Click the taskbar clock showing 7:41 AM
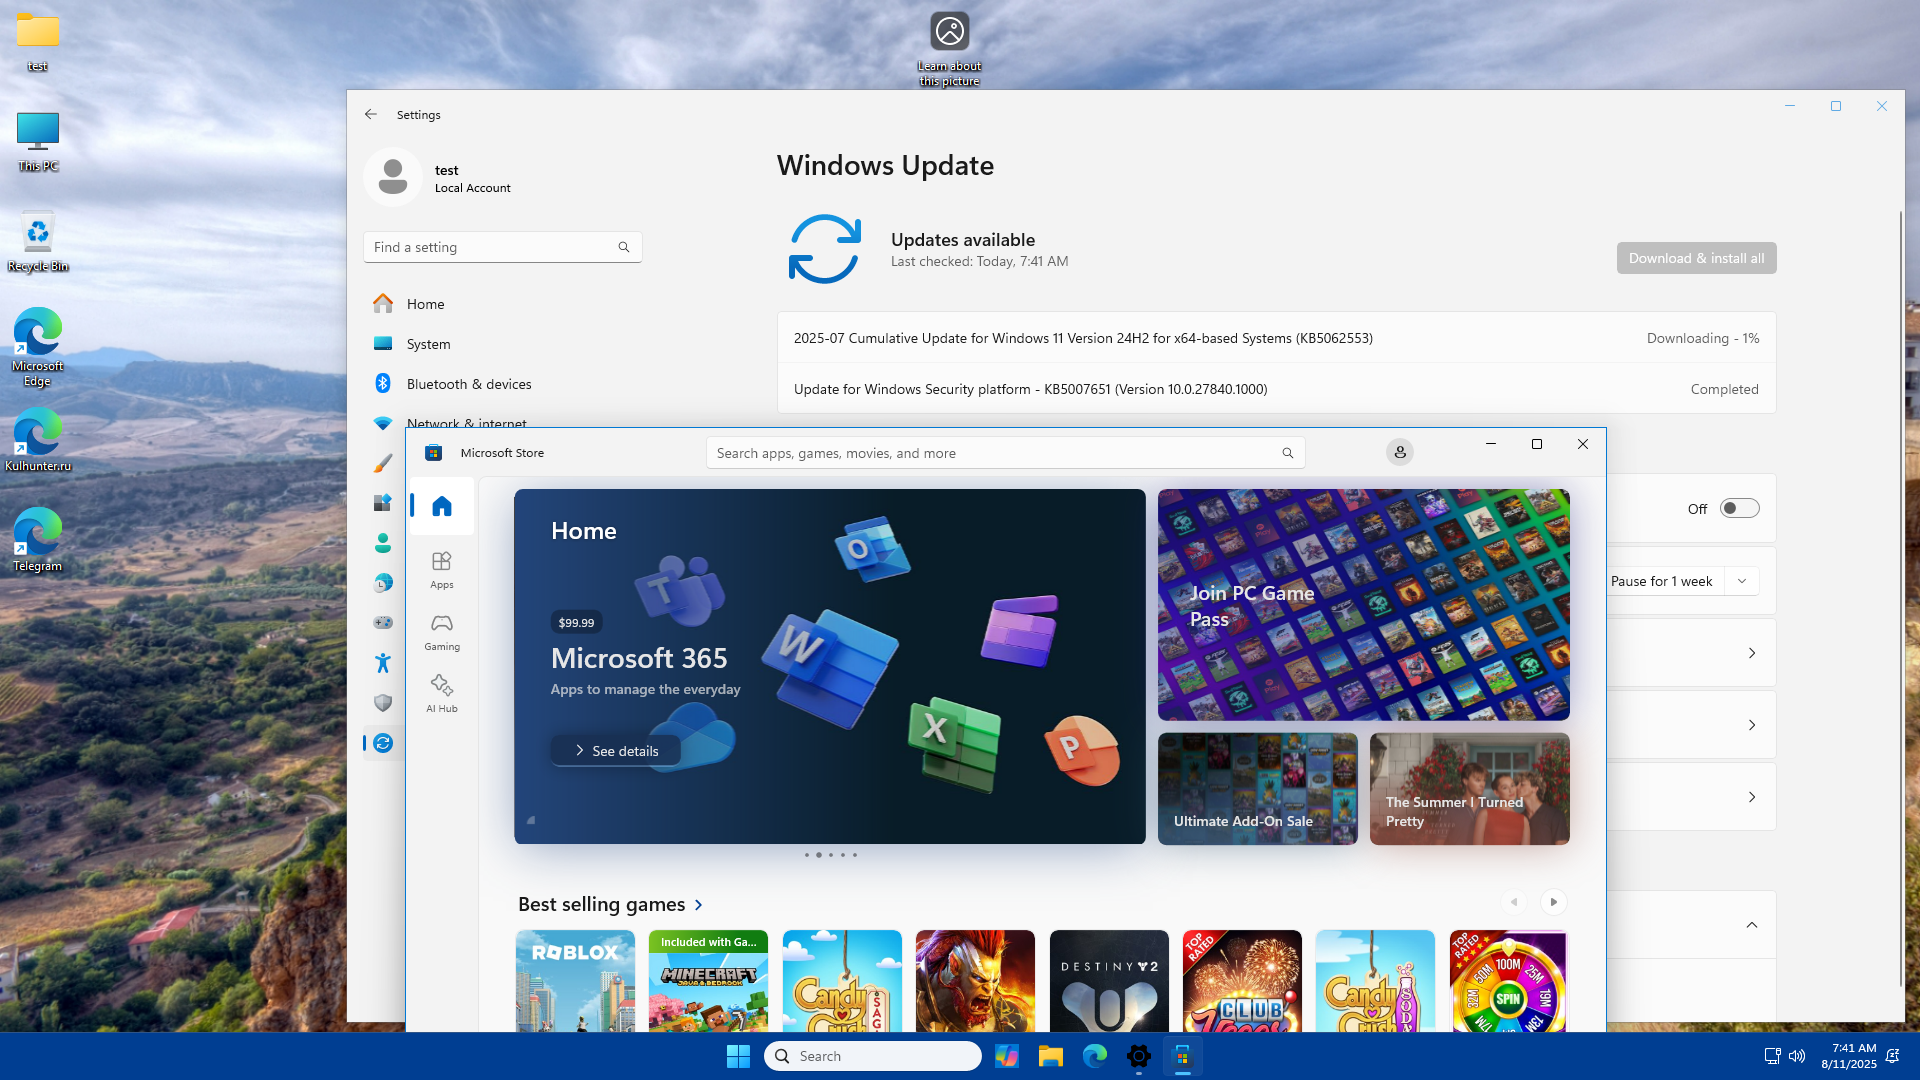The height and width of the screenshot is (1080, 1920). point(1848,1056)
